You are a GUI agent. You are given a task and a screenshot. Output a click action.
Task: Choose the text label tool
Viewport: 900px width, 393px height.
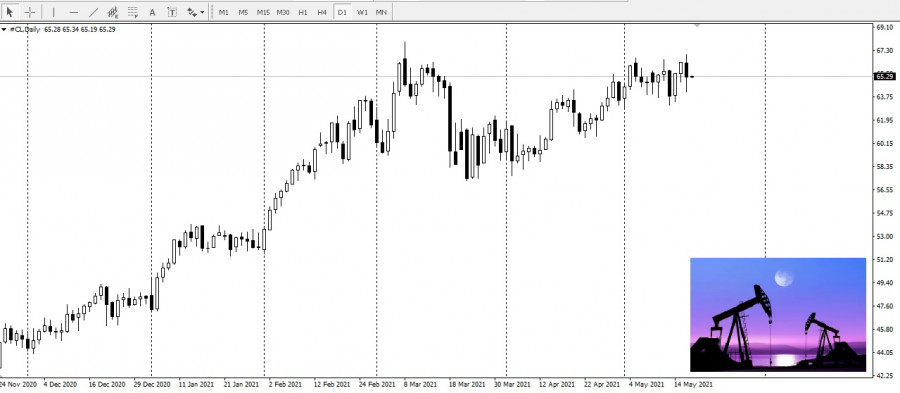tap(172, 11)
